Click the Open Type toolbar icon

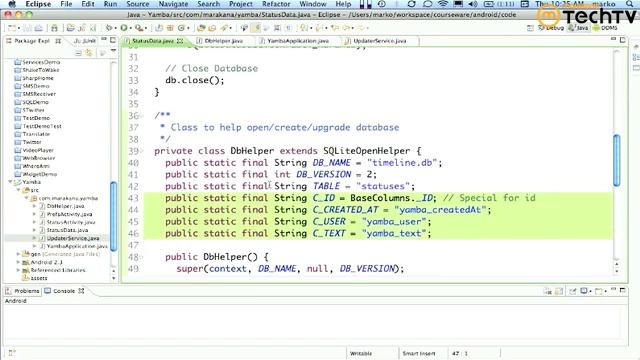201,28
